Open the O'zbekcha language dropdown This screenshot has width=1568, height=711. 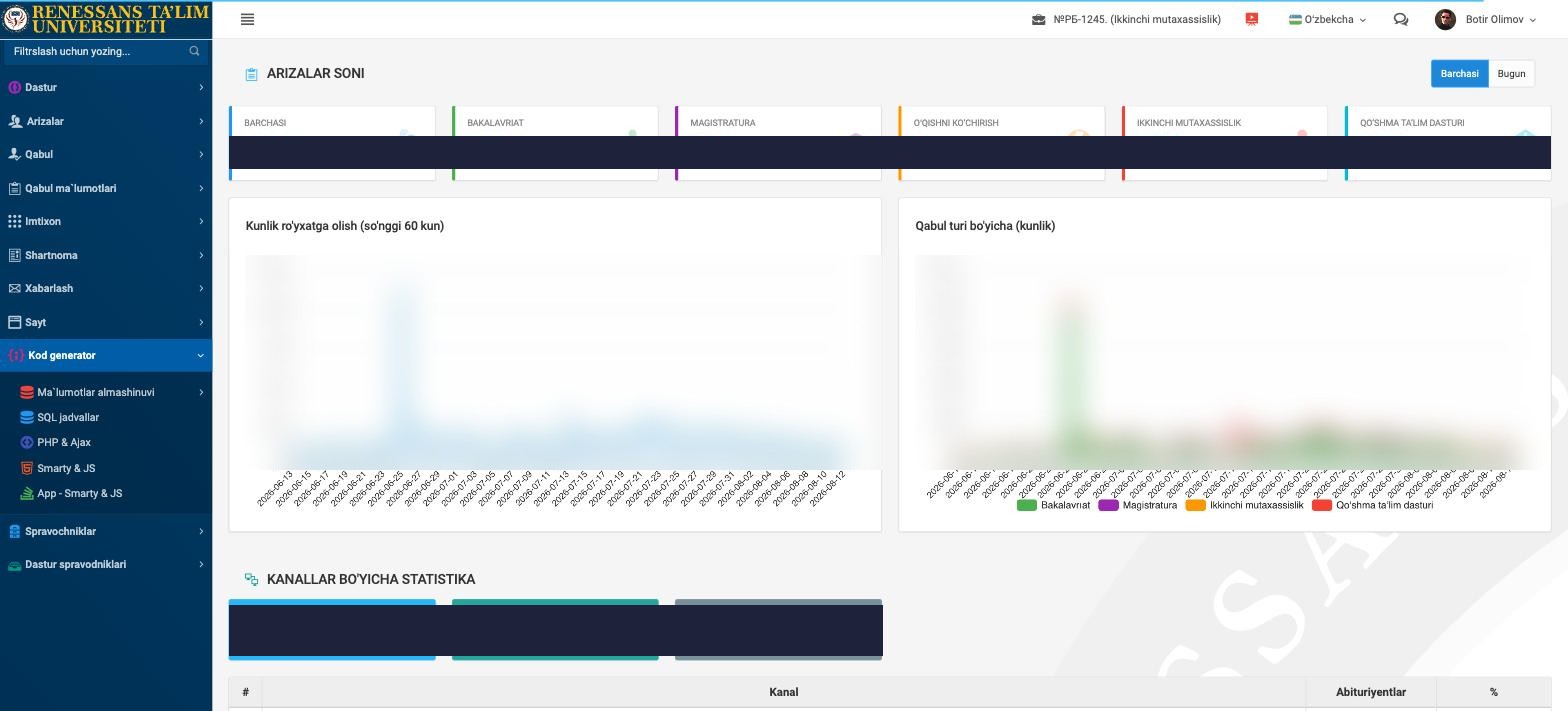tap(1327, 19)
